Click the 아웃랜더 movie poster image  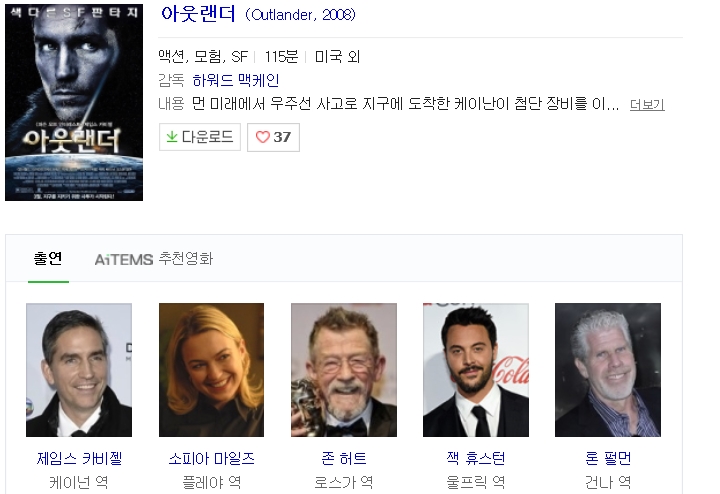click(x=74, y=100)
